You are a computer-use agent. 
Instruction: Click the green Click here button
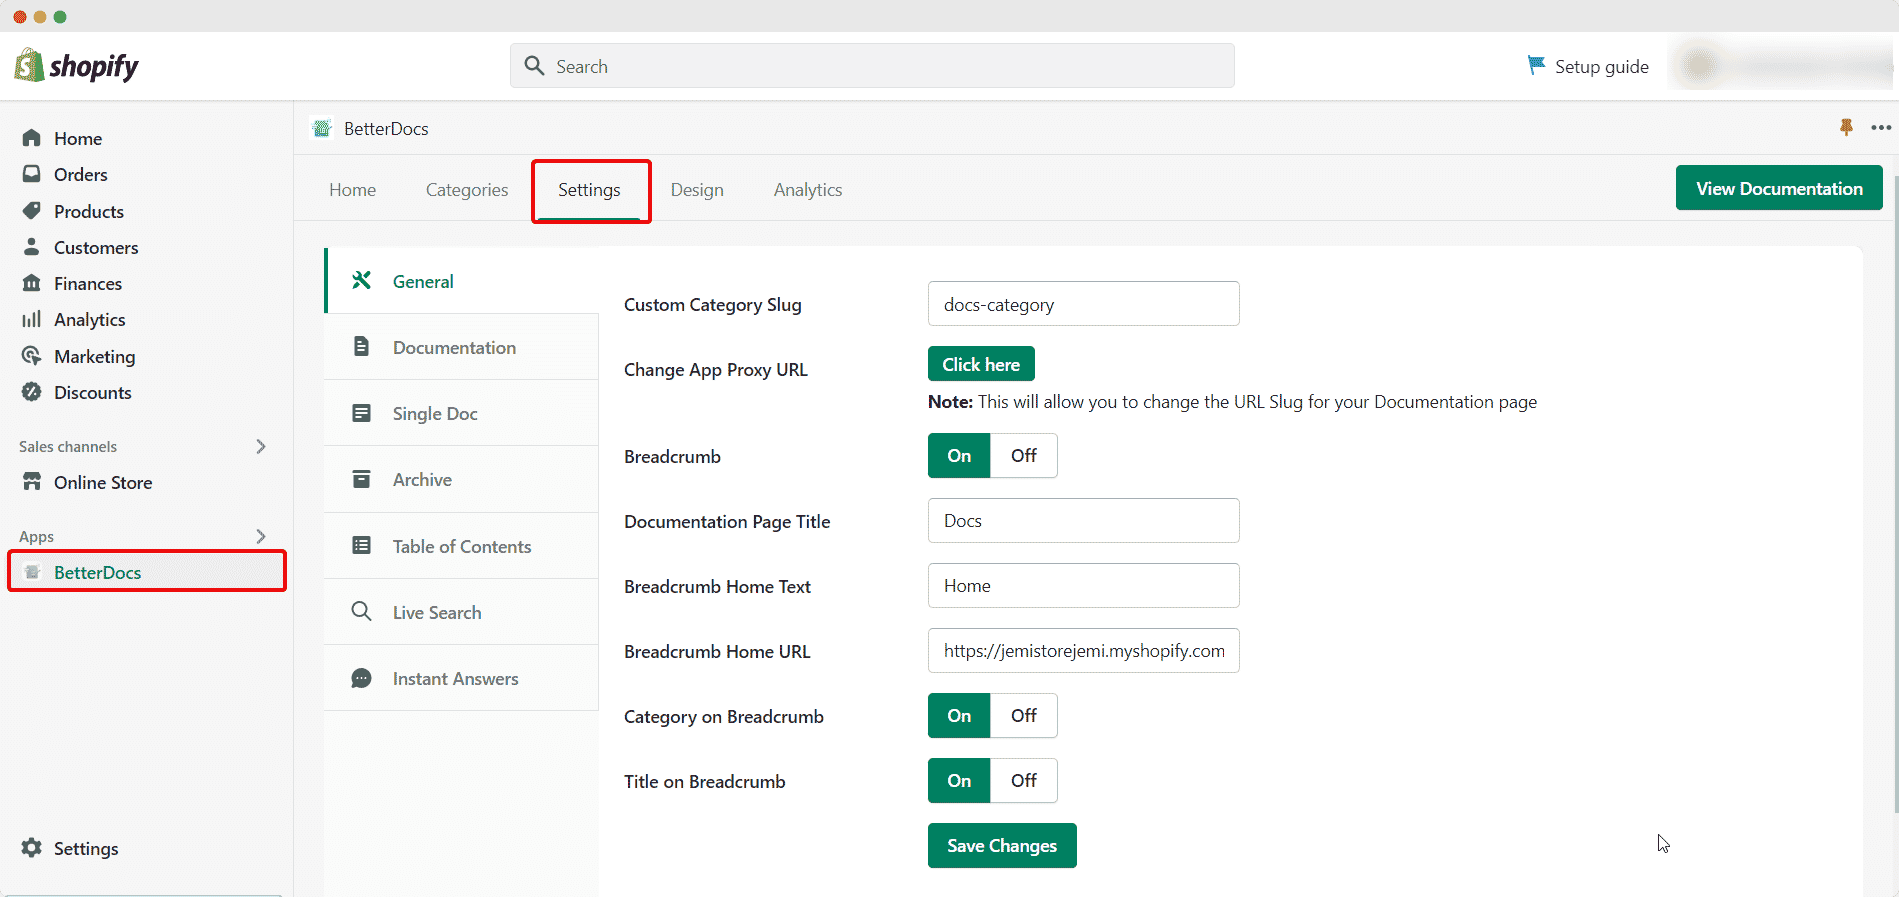[981, 364]
